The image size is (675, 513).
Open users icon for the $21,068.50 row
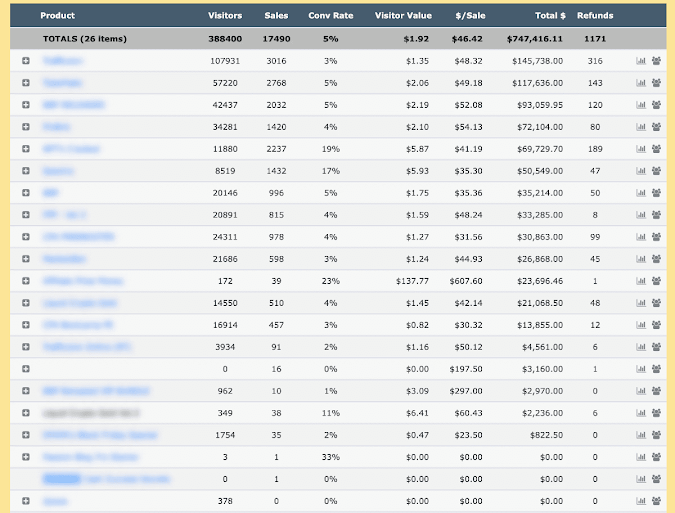pos(656,303)
